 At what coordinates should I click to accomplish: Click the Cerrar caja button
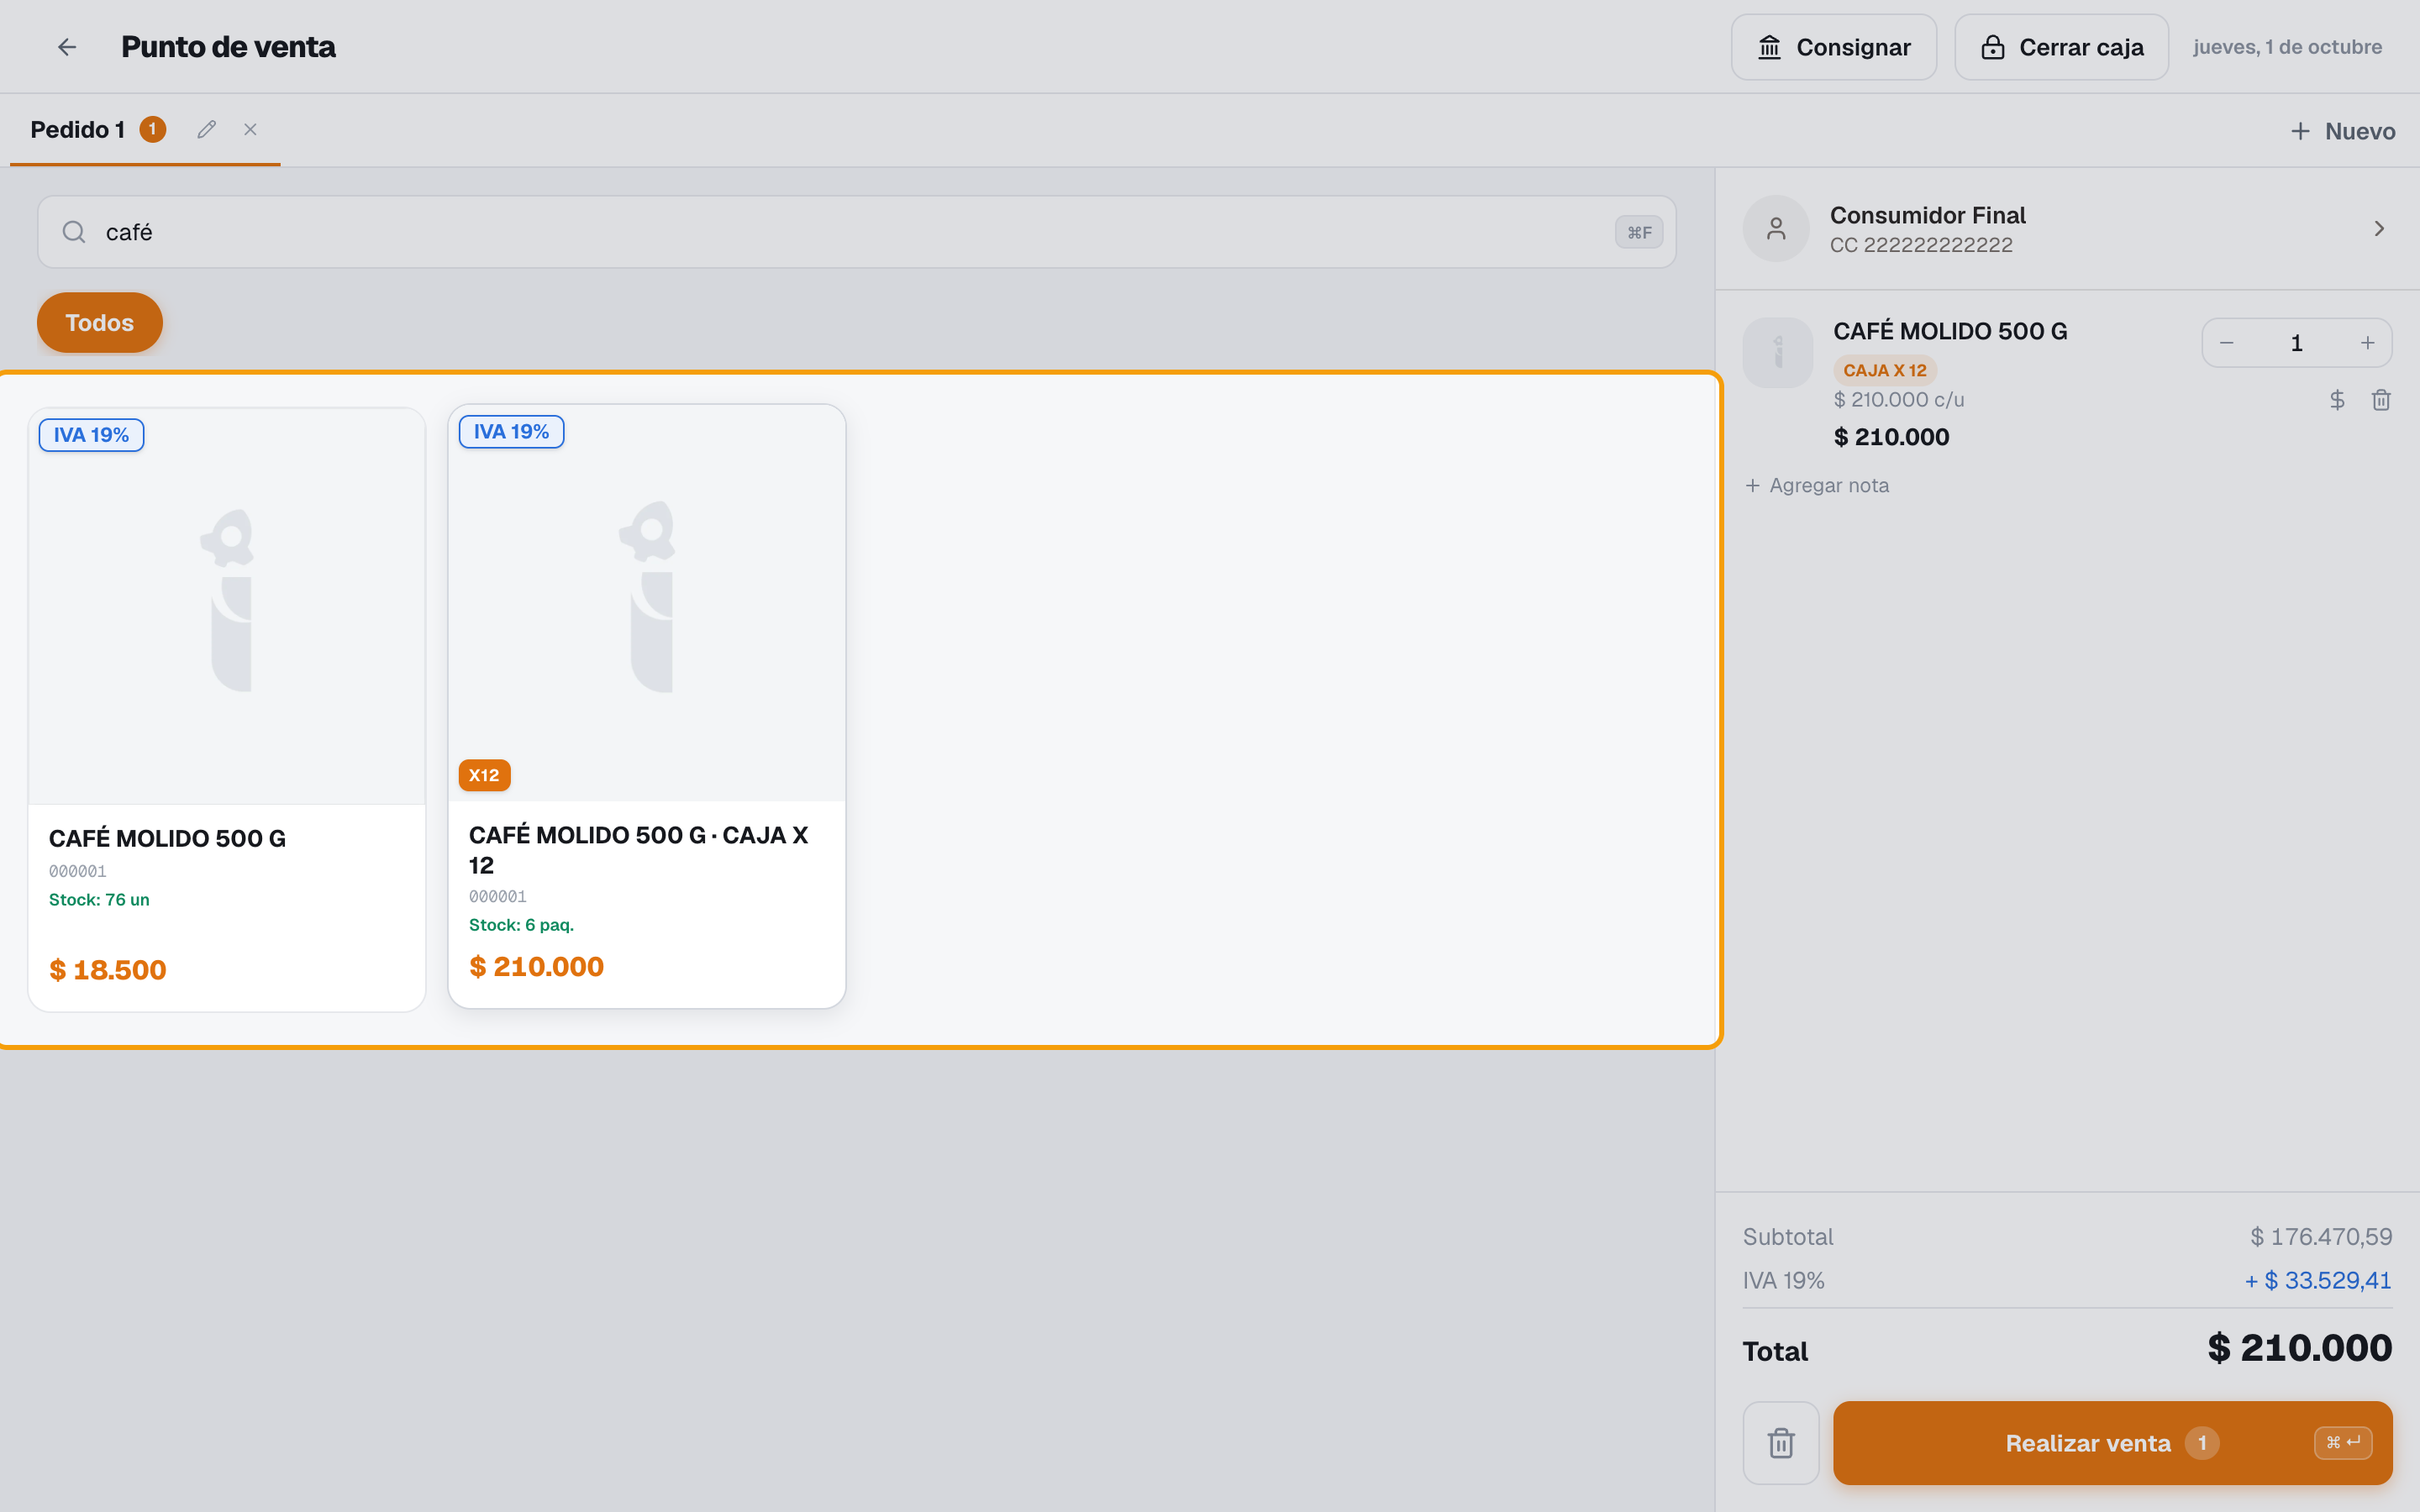(x=2061, y=47)
